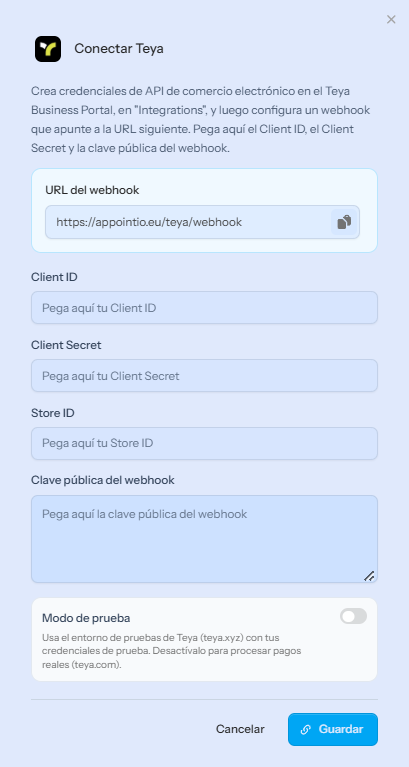Click the Client Secret label
Screen dimensions: 409x767
tap(66, 345)
